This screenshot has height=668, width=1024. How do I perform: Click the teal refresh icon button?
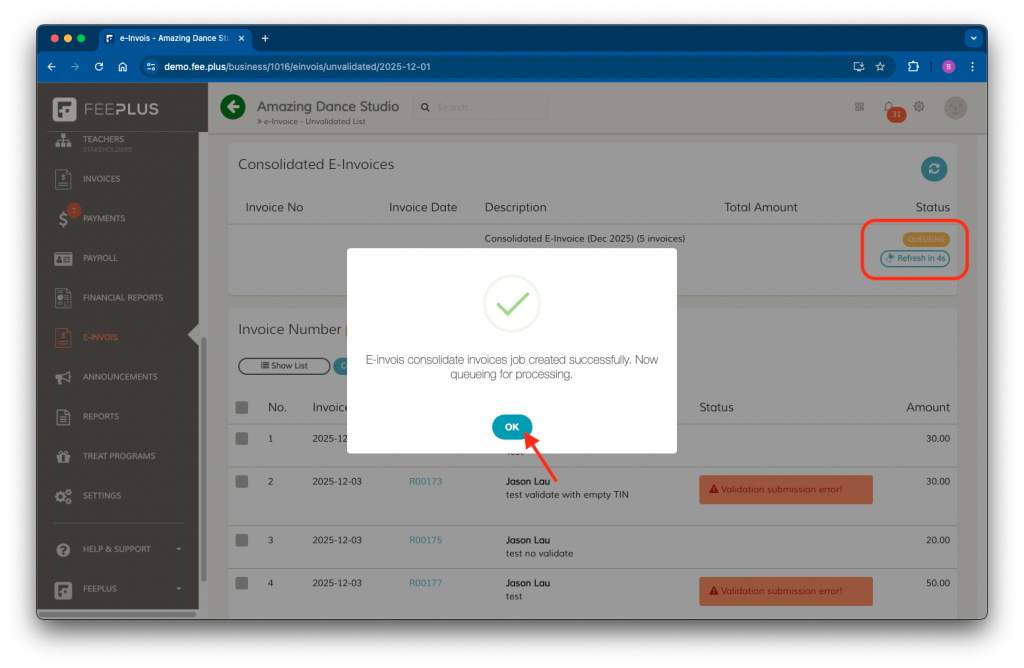pos(933,169)
